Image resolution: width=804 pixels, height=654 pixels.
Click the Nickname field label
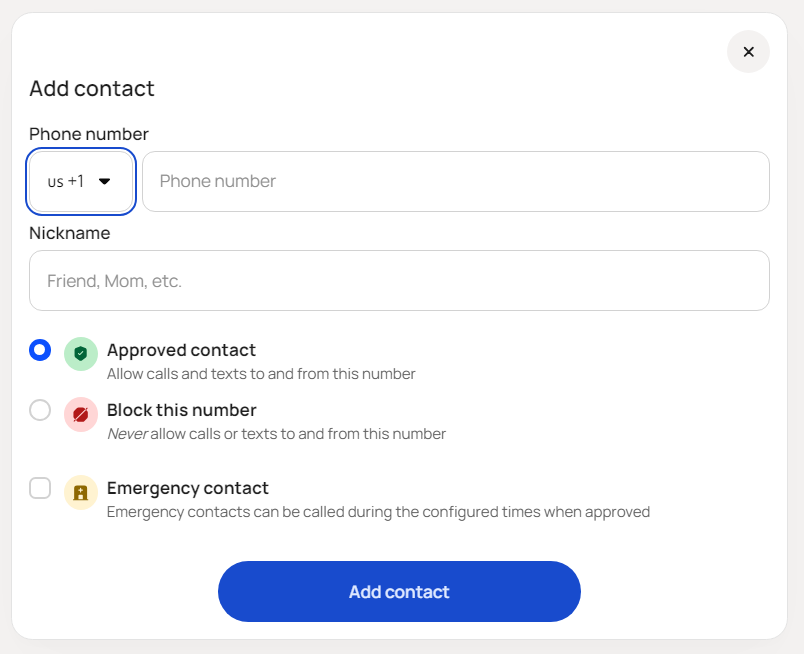point(70,233)
